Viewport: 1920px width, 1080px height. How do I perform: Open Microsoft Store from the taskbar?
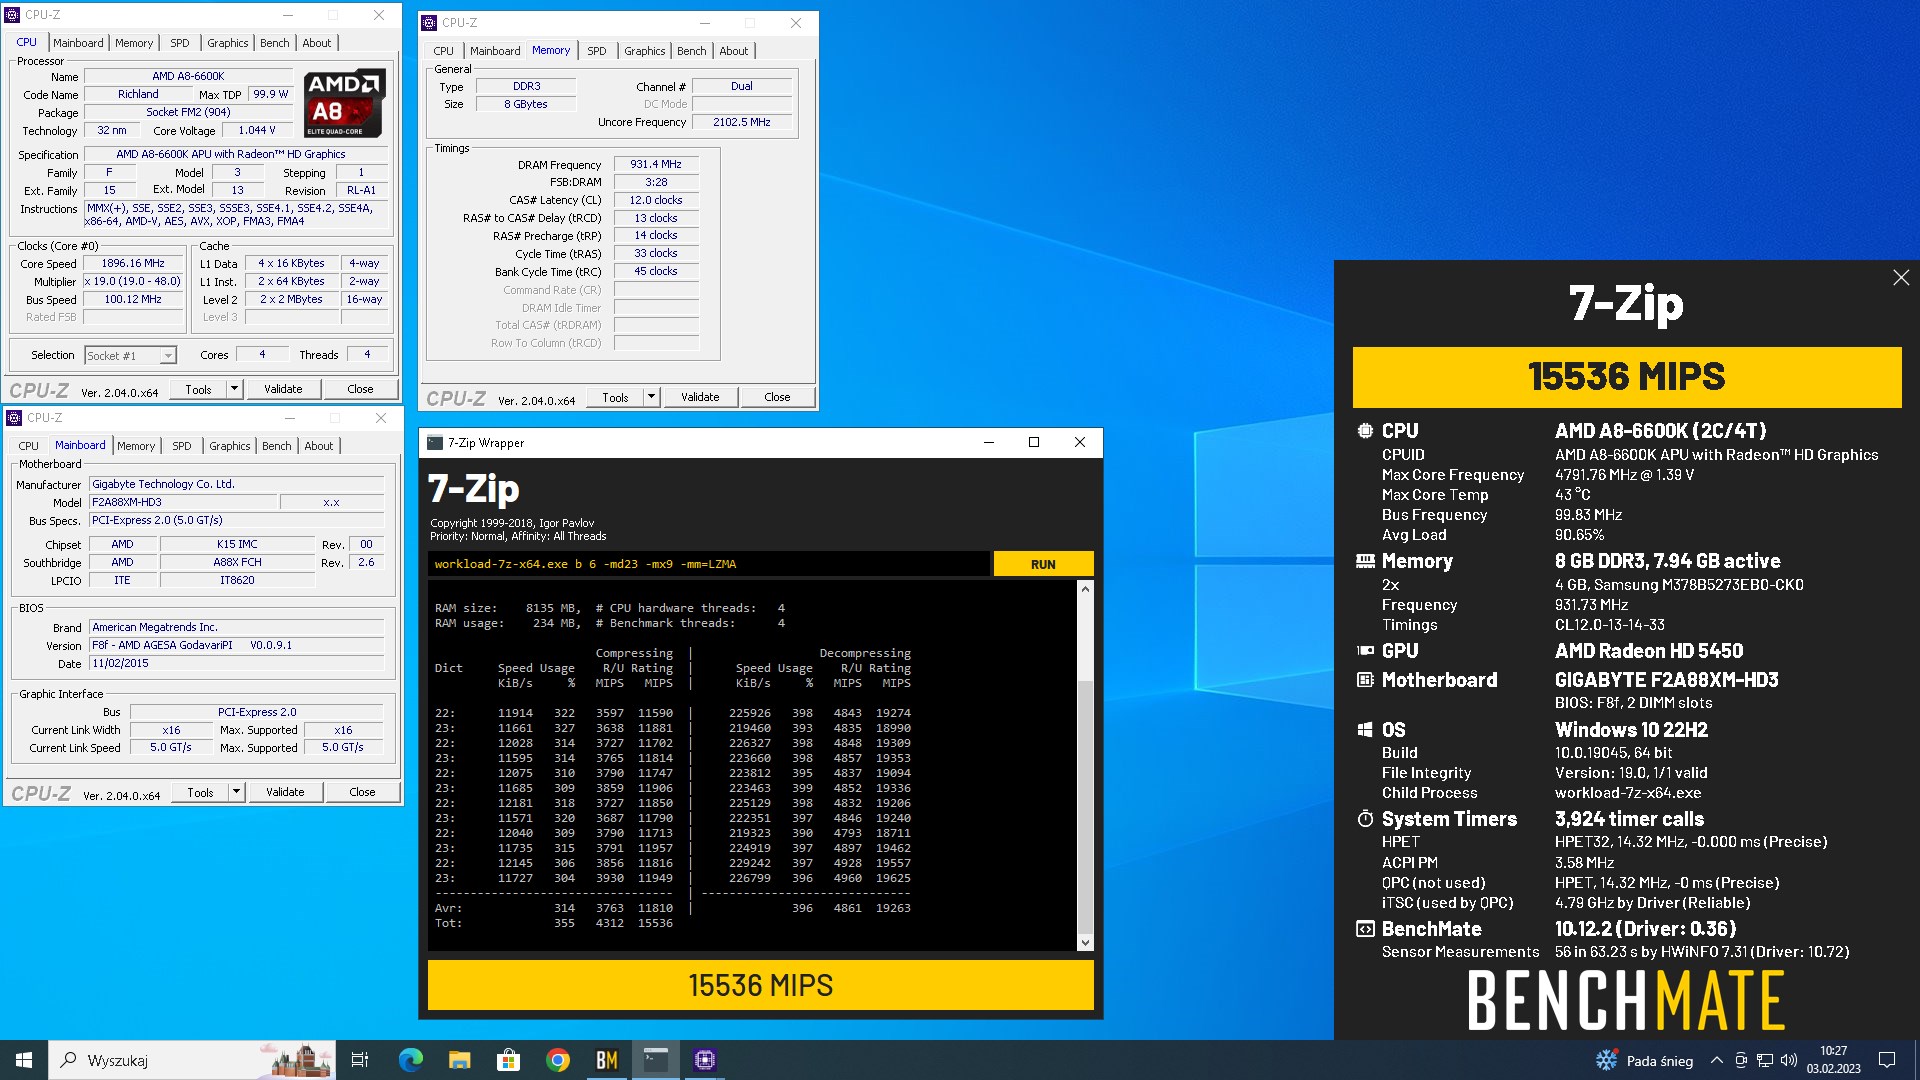509,1060
